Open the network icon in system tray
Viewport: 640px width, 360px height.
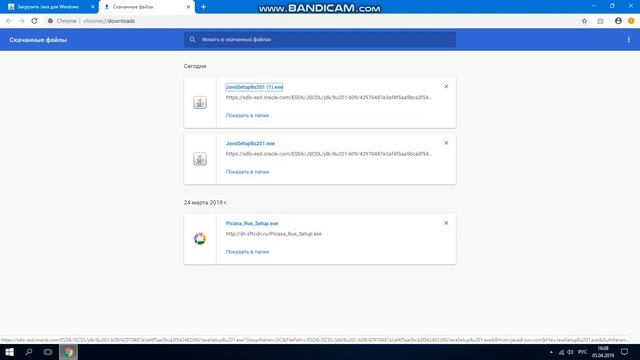point(561,352)
